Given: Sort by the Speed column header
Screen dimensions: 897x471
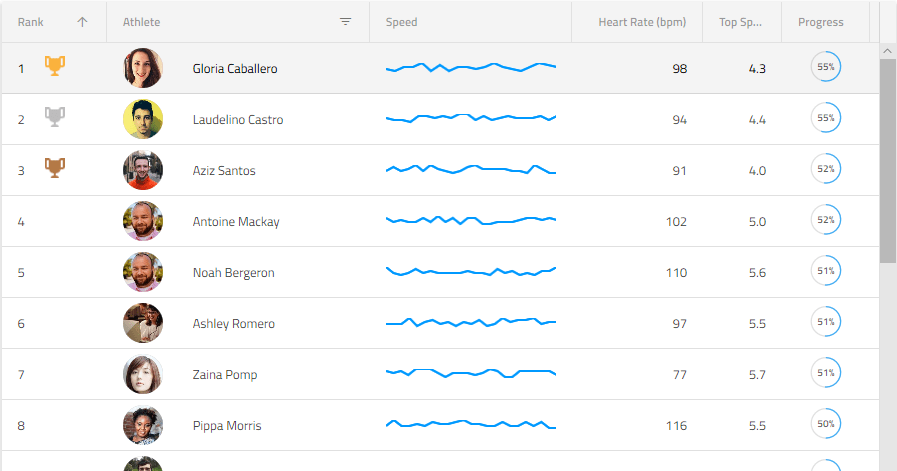Looking at the screenshot, I should [x=402, y=22].
